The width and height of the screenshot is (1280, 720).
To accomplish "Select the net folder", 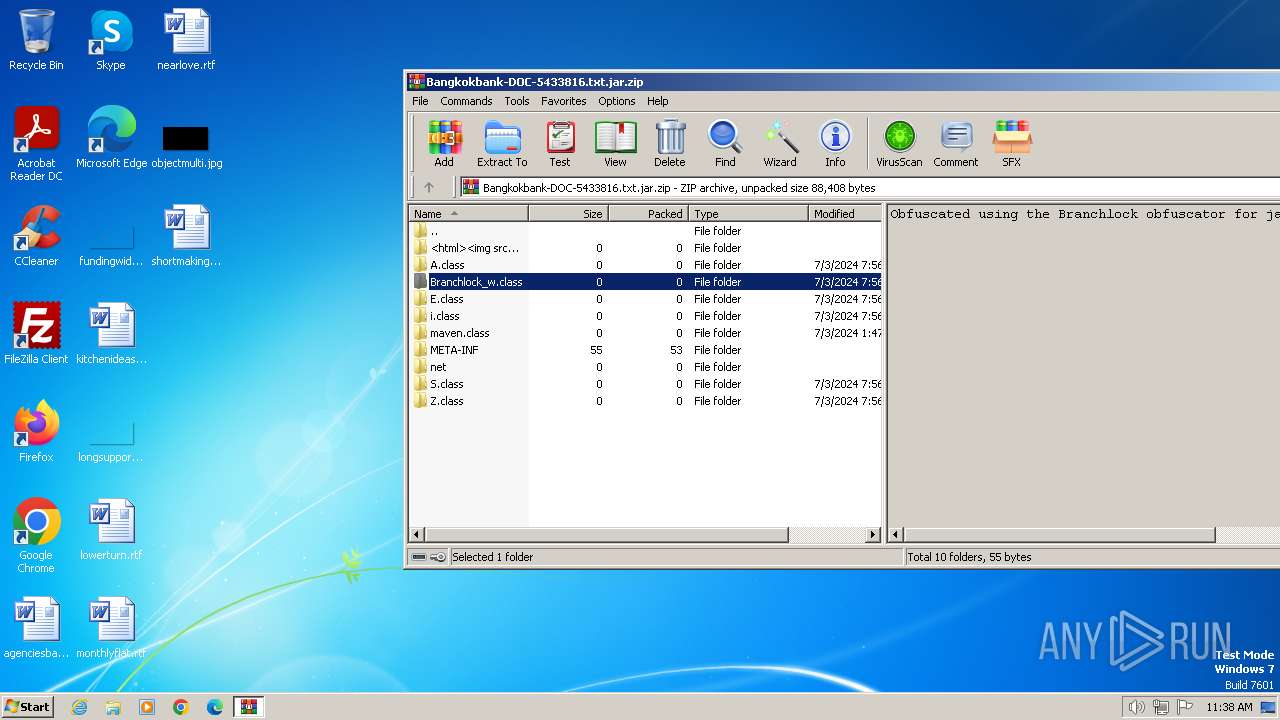I will [645, 367].
